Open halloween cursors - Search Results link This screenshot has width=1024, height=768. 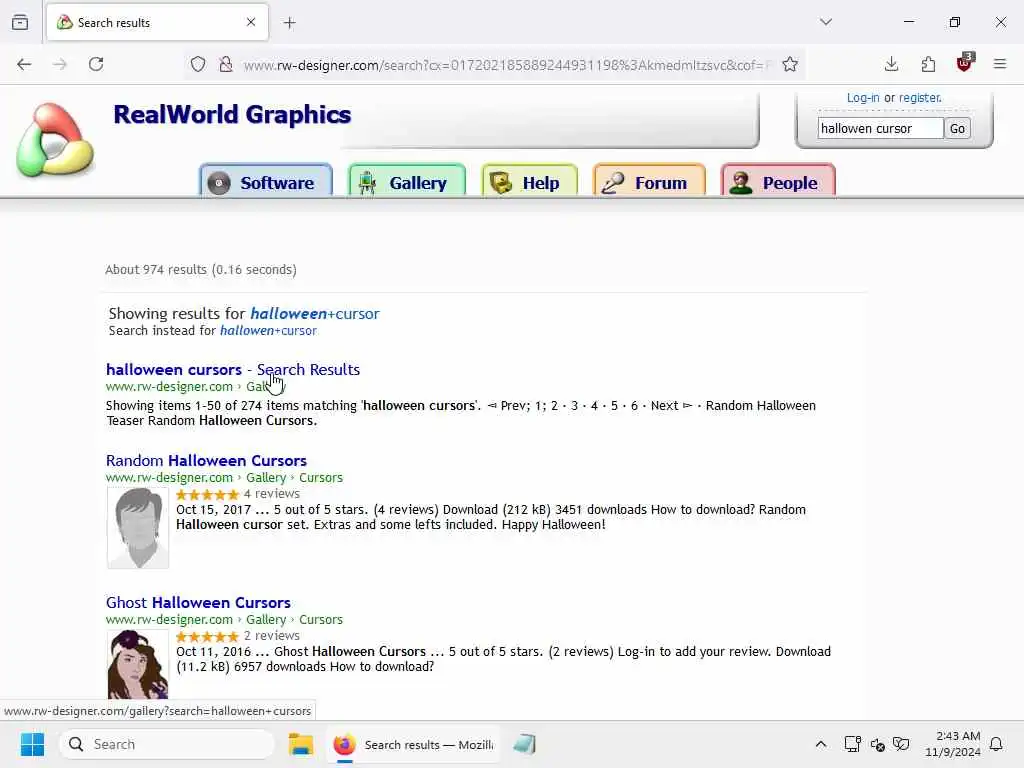click(232, 370)
